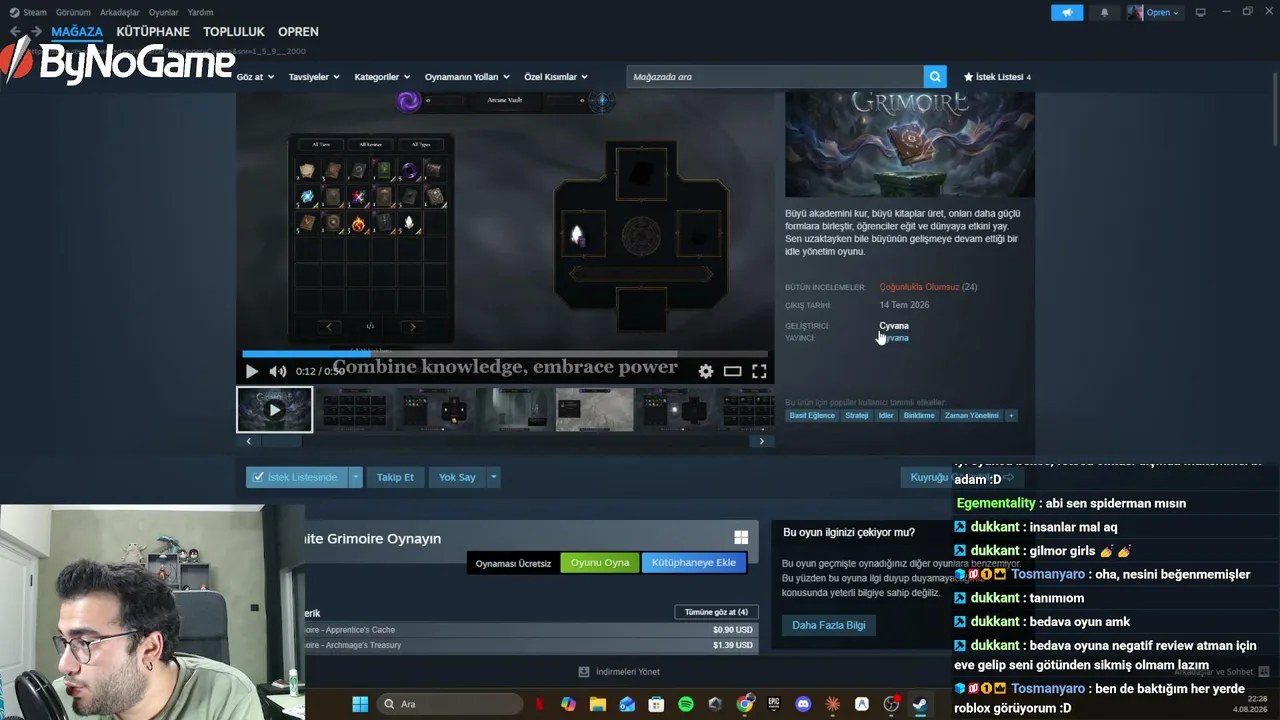Screen dimensions: 1280x720
Task: Open the Yardım menu
Action: (200, 12)
